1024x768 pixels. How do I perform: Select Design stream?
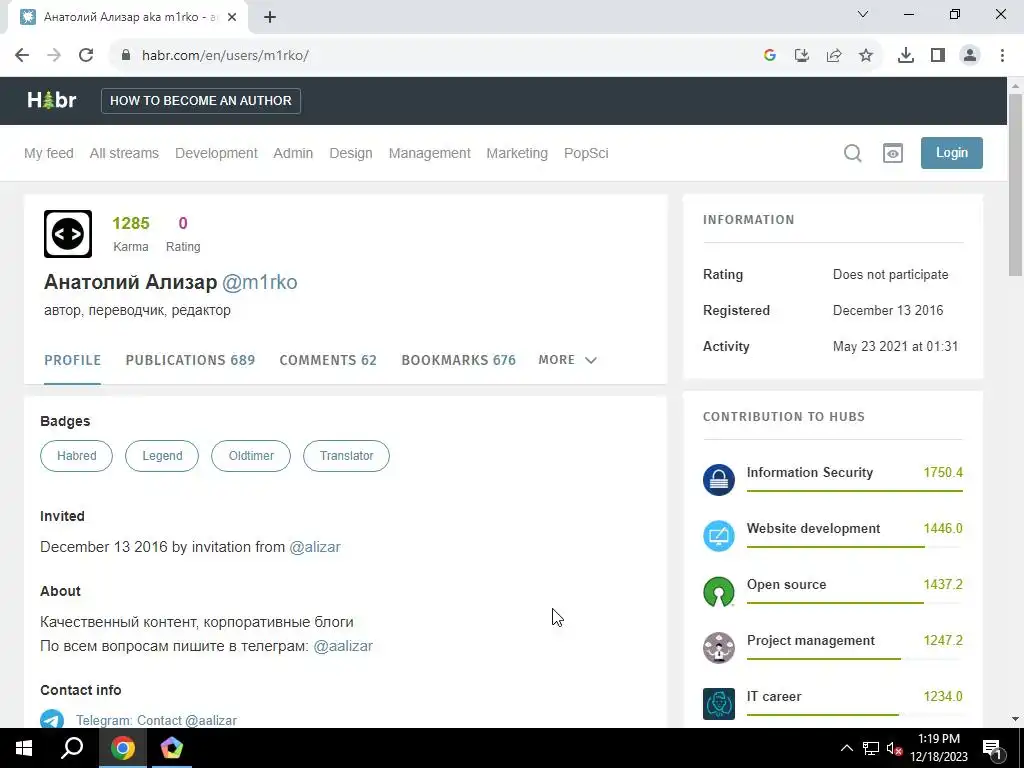point(351,153)
